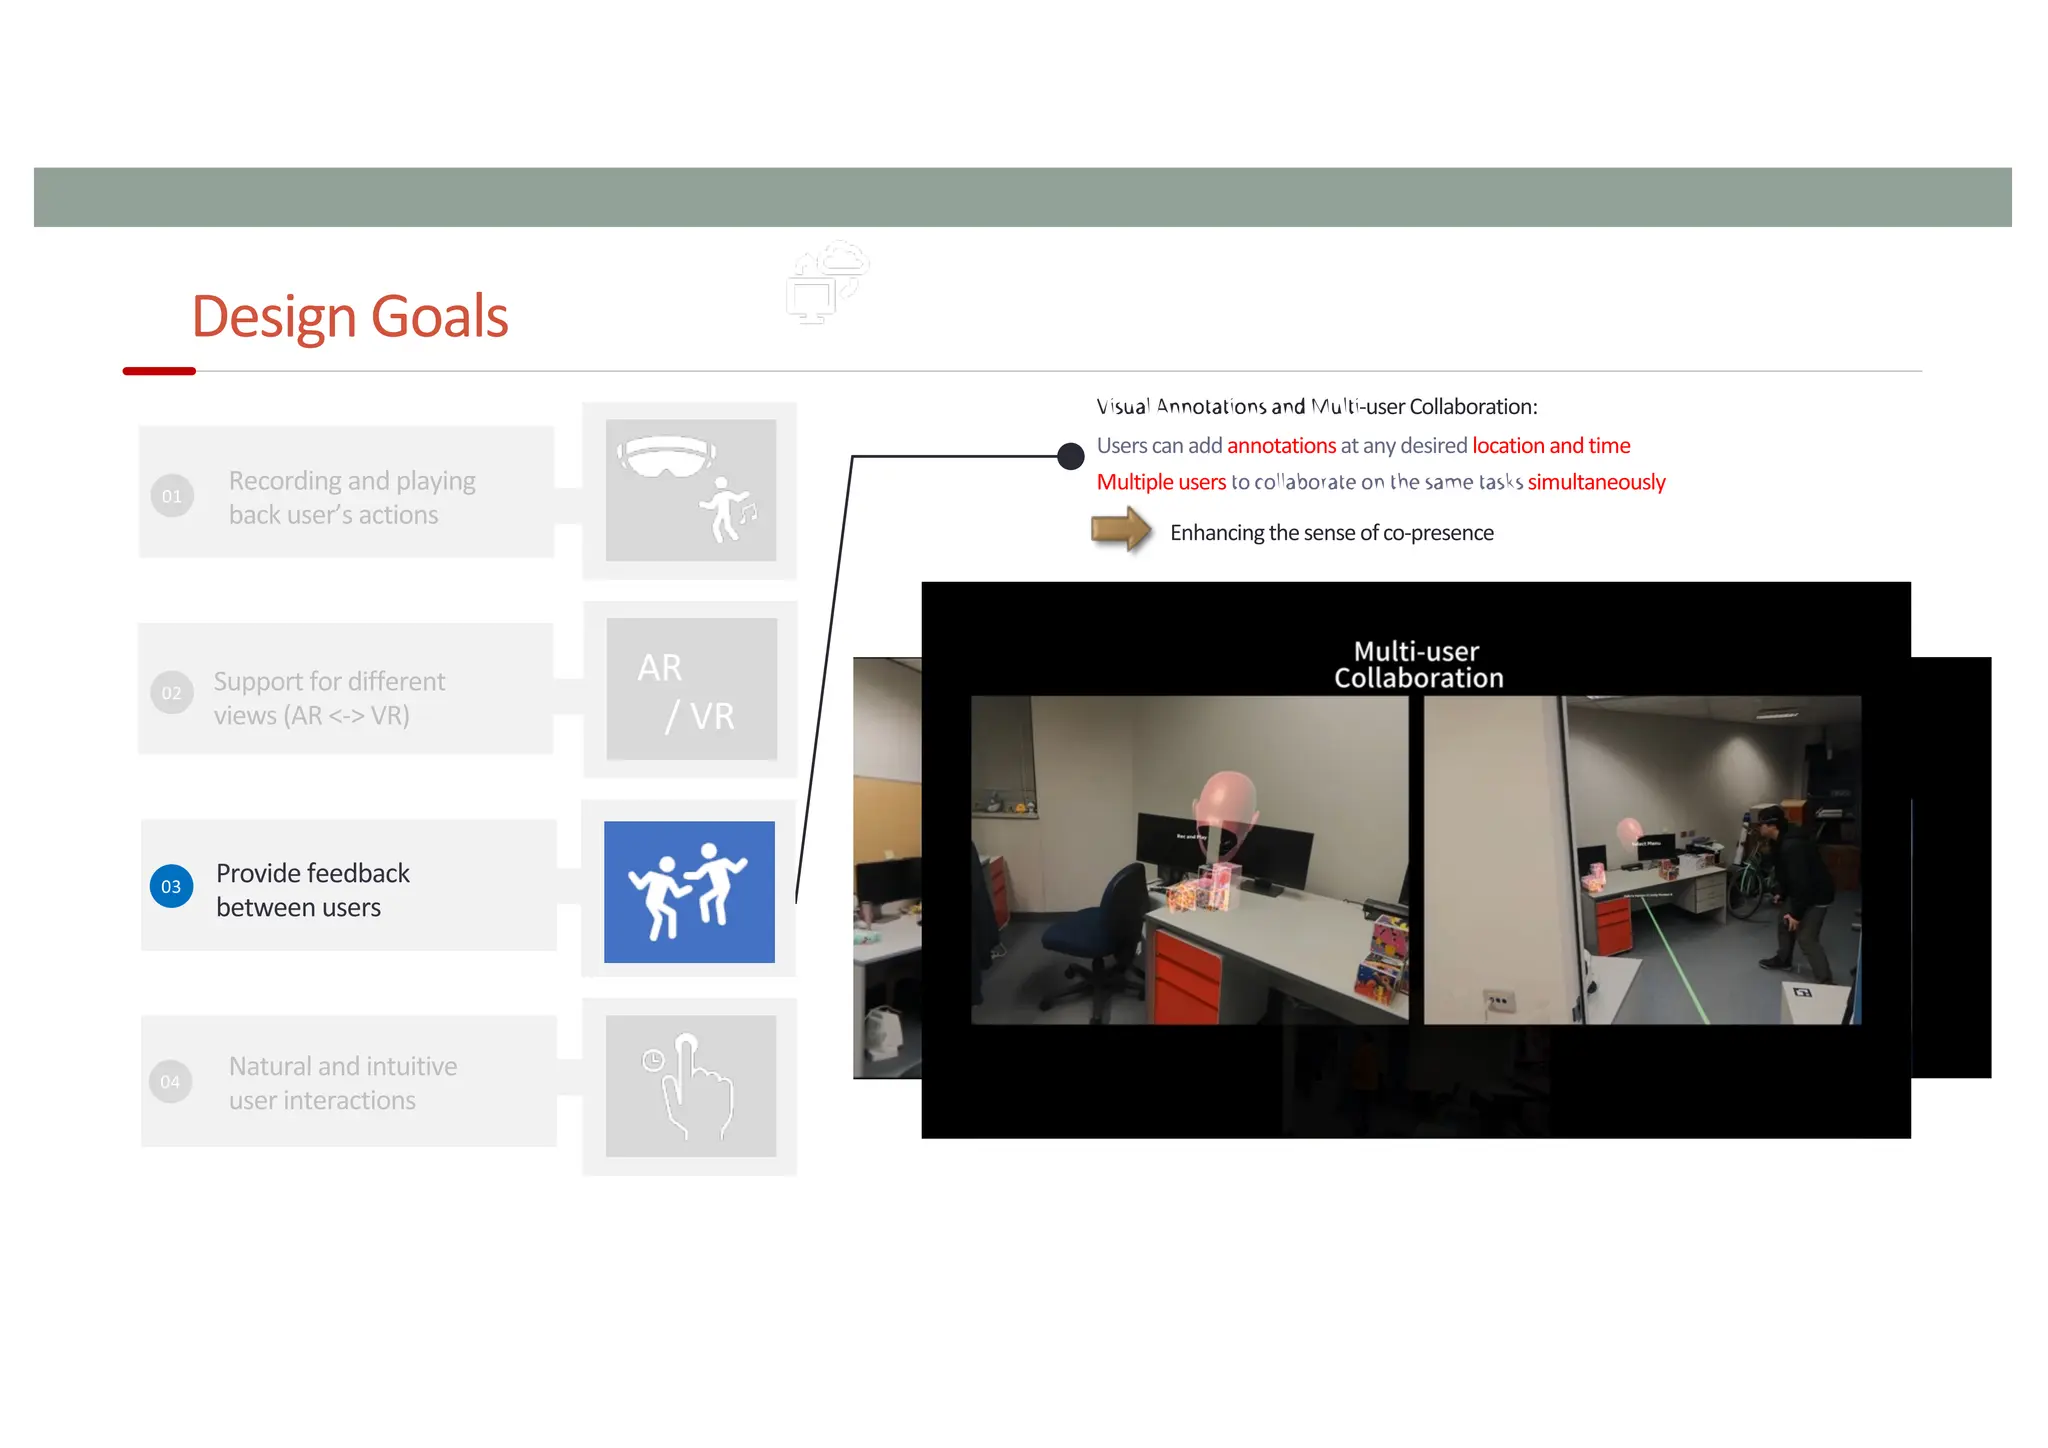
Task: Click the pointing hand touch gesture icon
Action: [x=690, y=1086]
